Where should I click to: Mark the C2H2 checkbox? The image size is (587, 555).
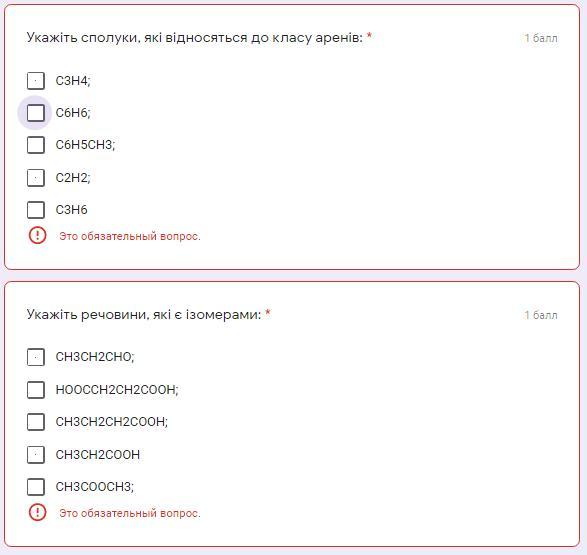36,177
